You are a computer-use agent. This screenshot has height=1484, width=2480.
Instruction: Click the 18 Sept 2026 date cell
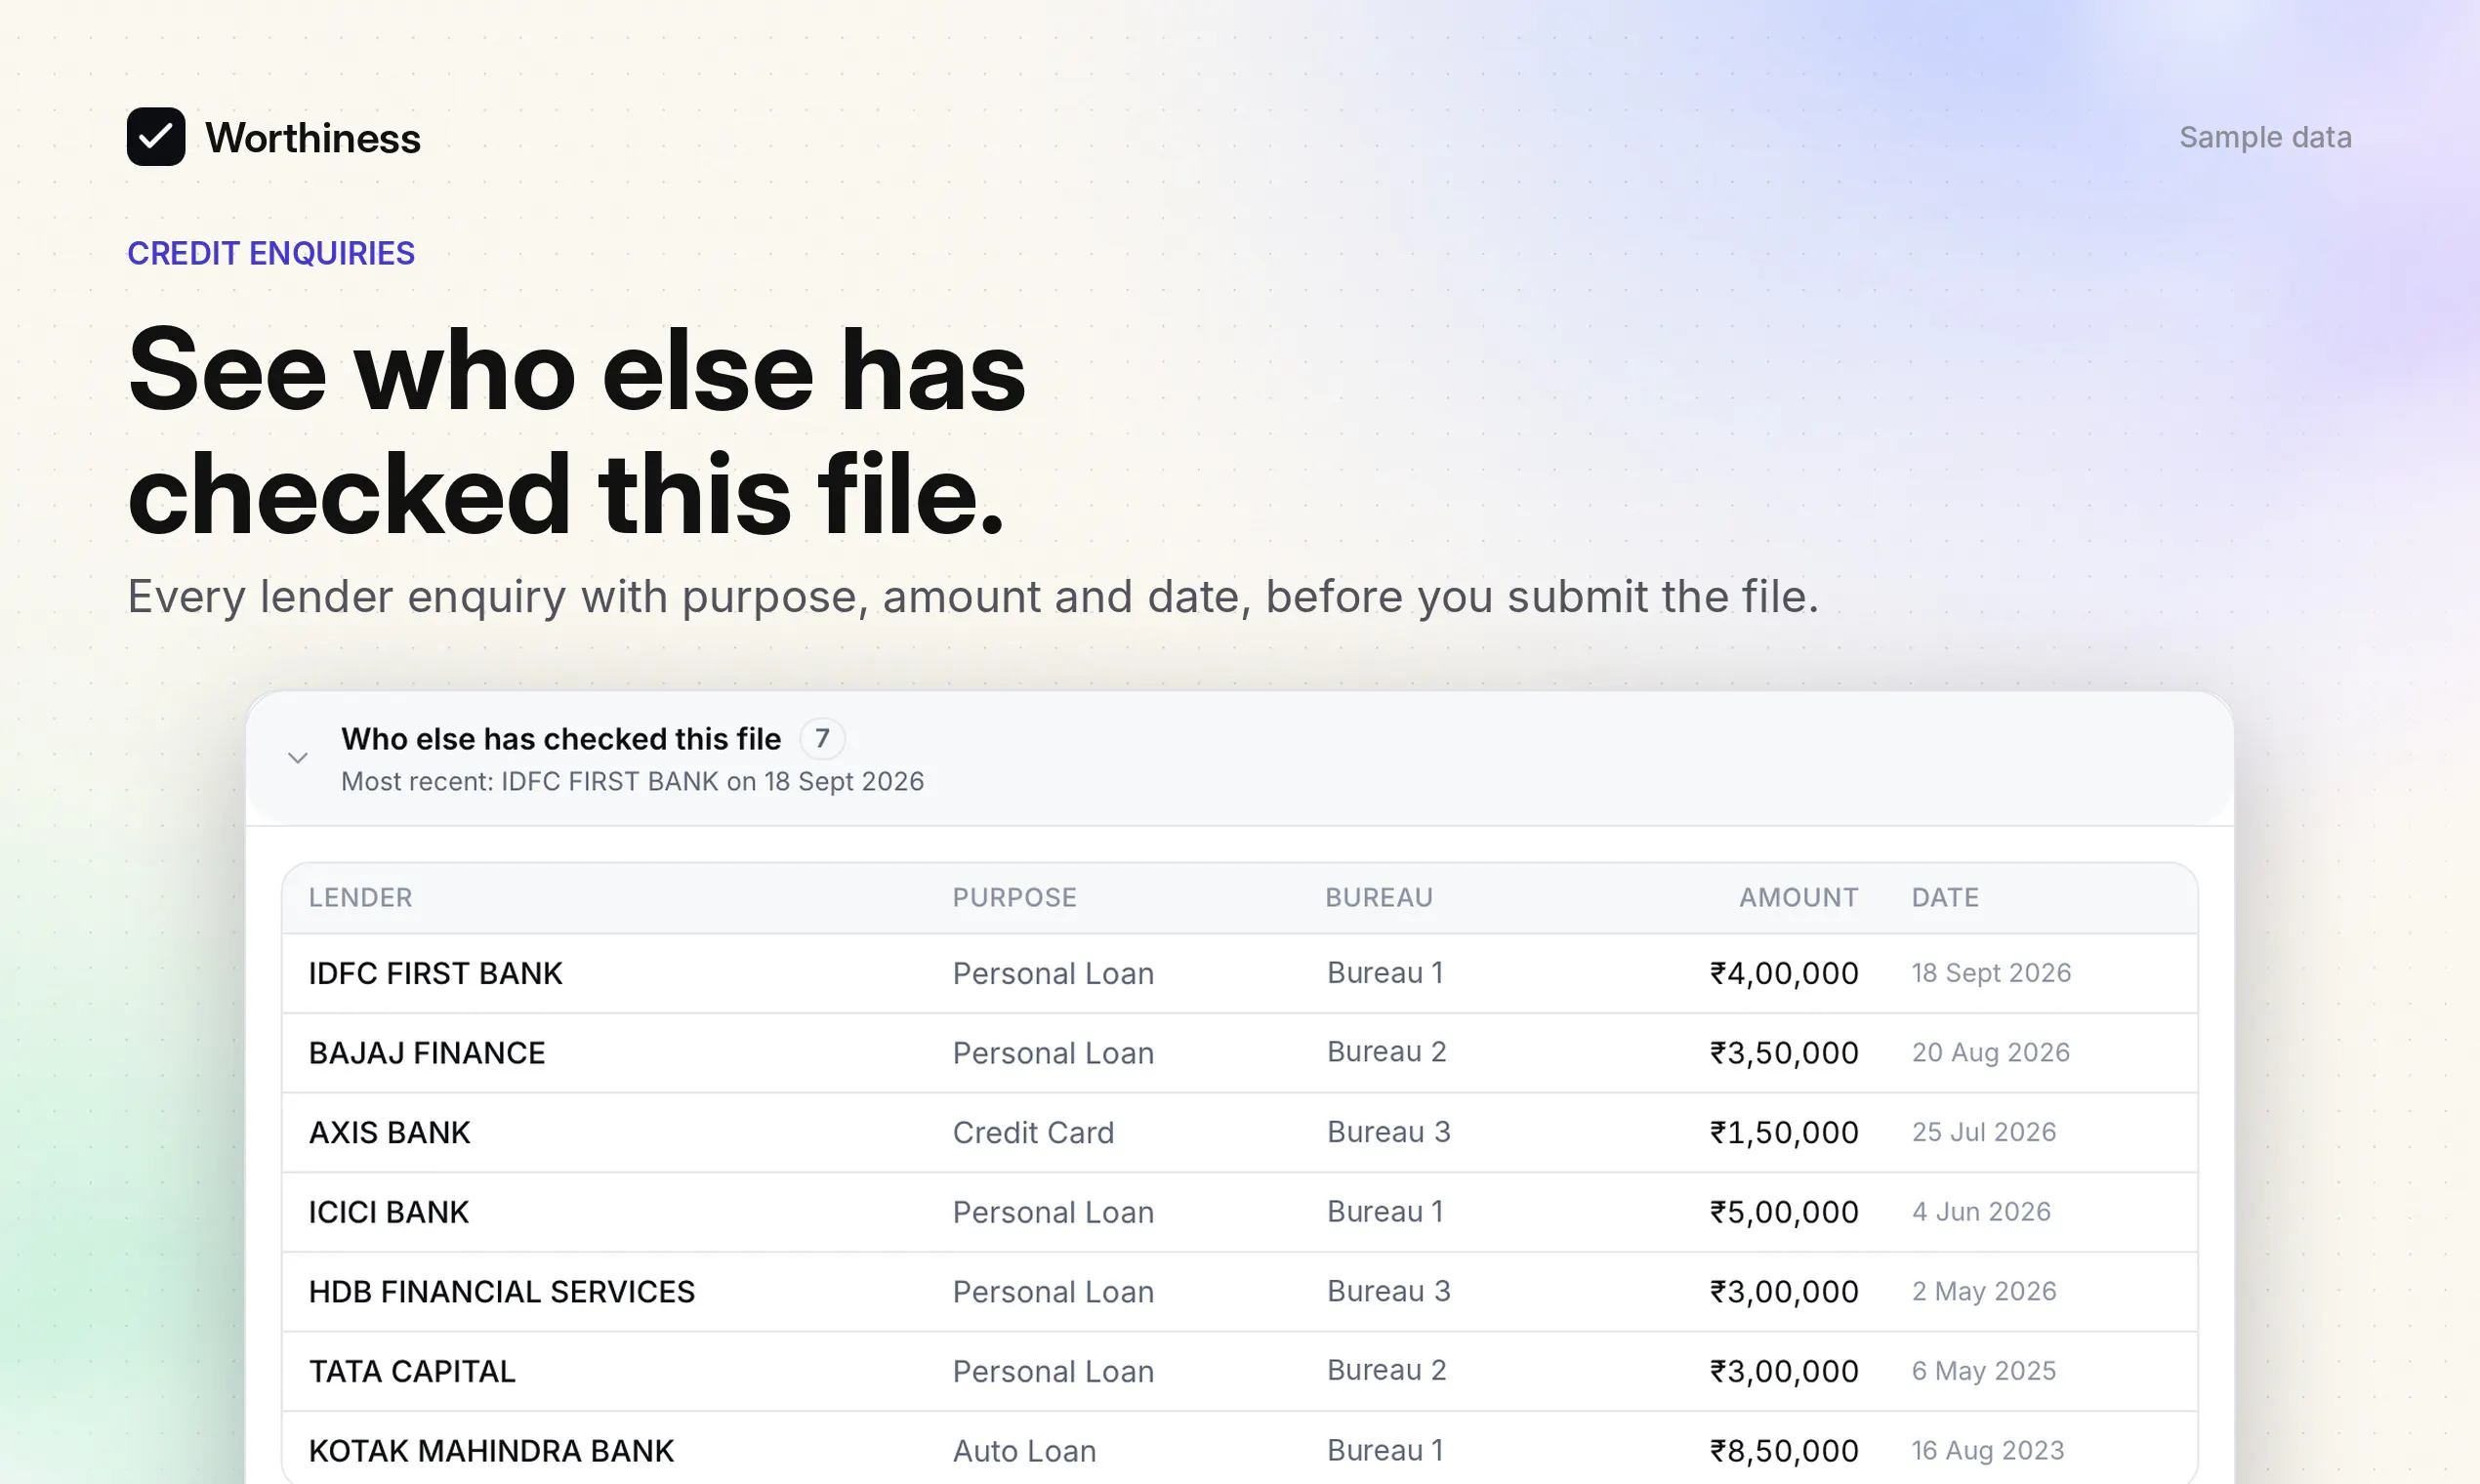pyautogui.click(x=1991, y=973)
